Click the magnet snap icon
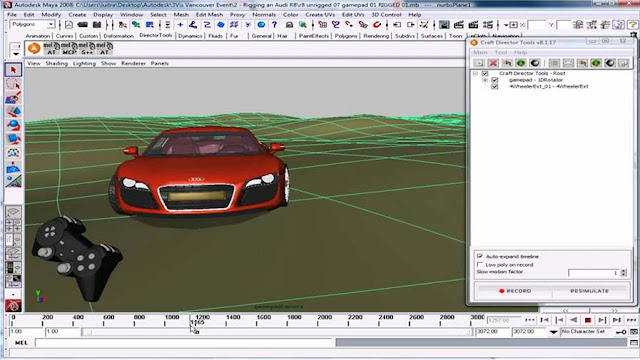Screen dimensions: 640x360 377,25
